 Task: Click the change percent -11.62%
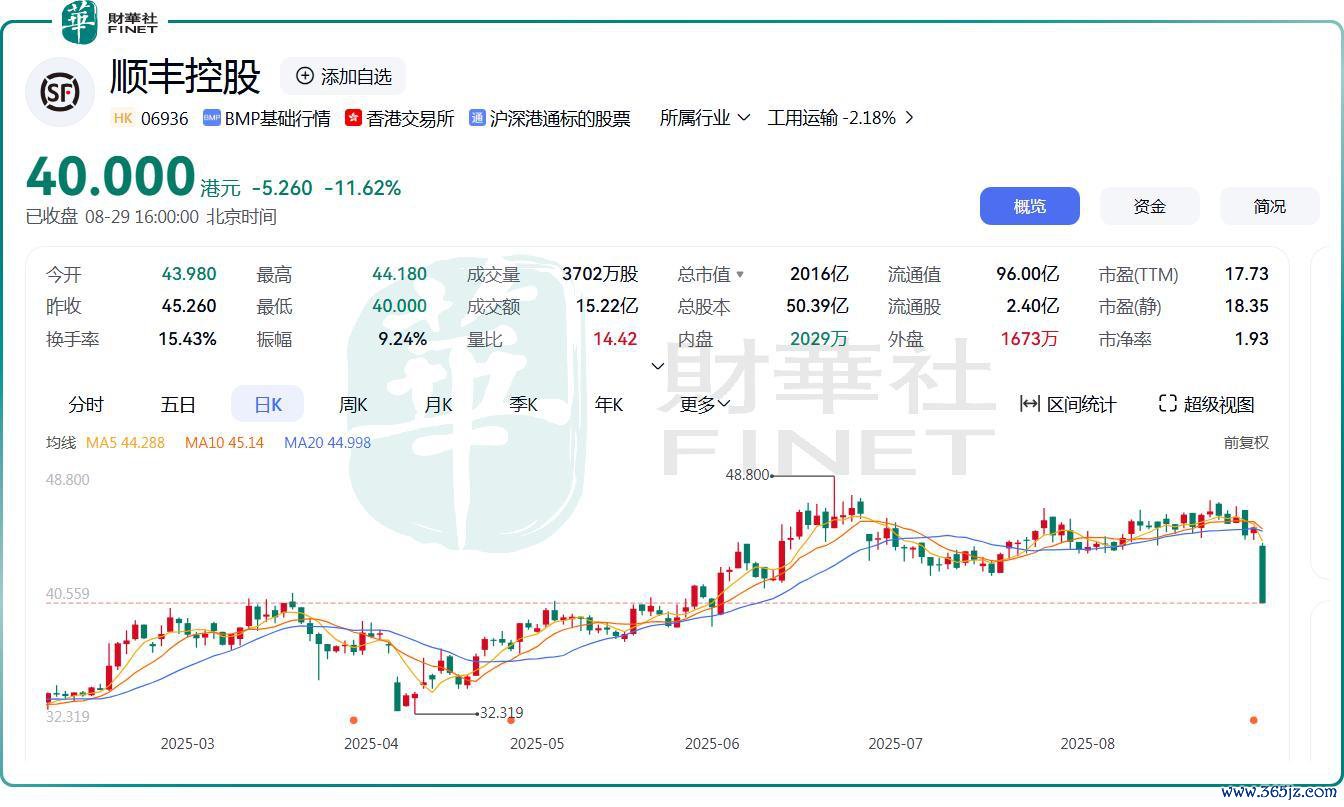(362, 188)
